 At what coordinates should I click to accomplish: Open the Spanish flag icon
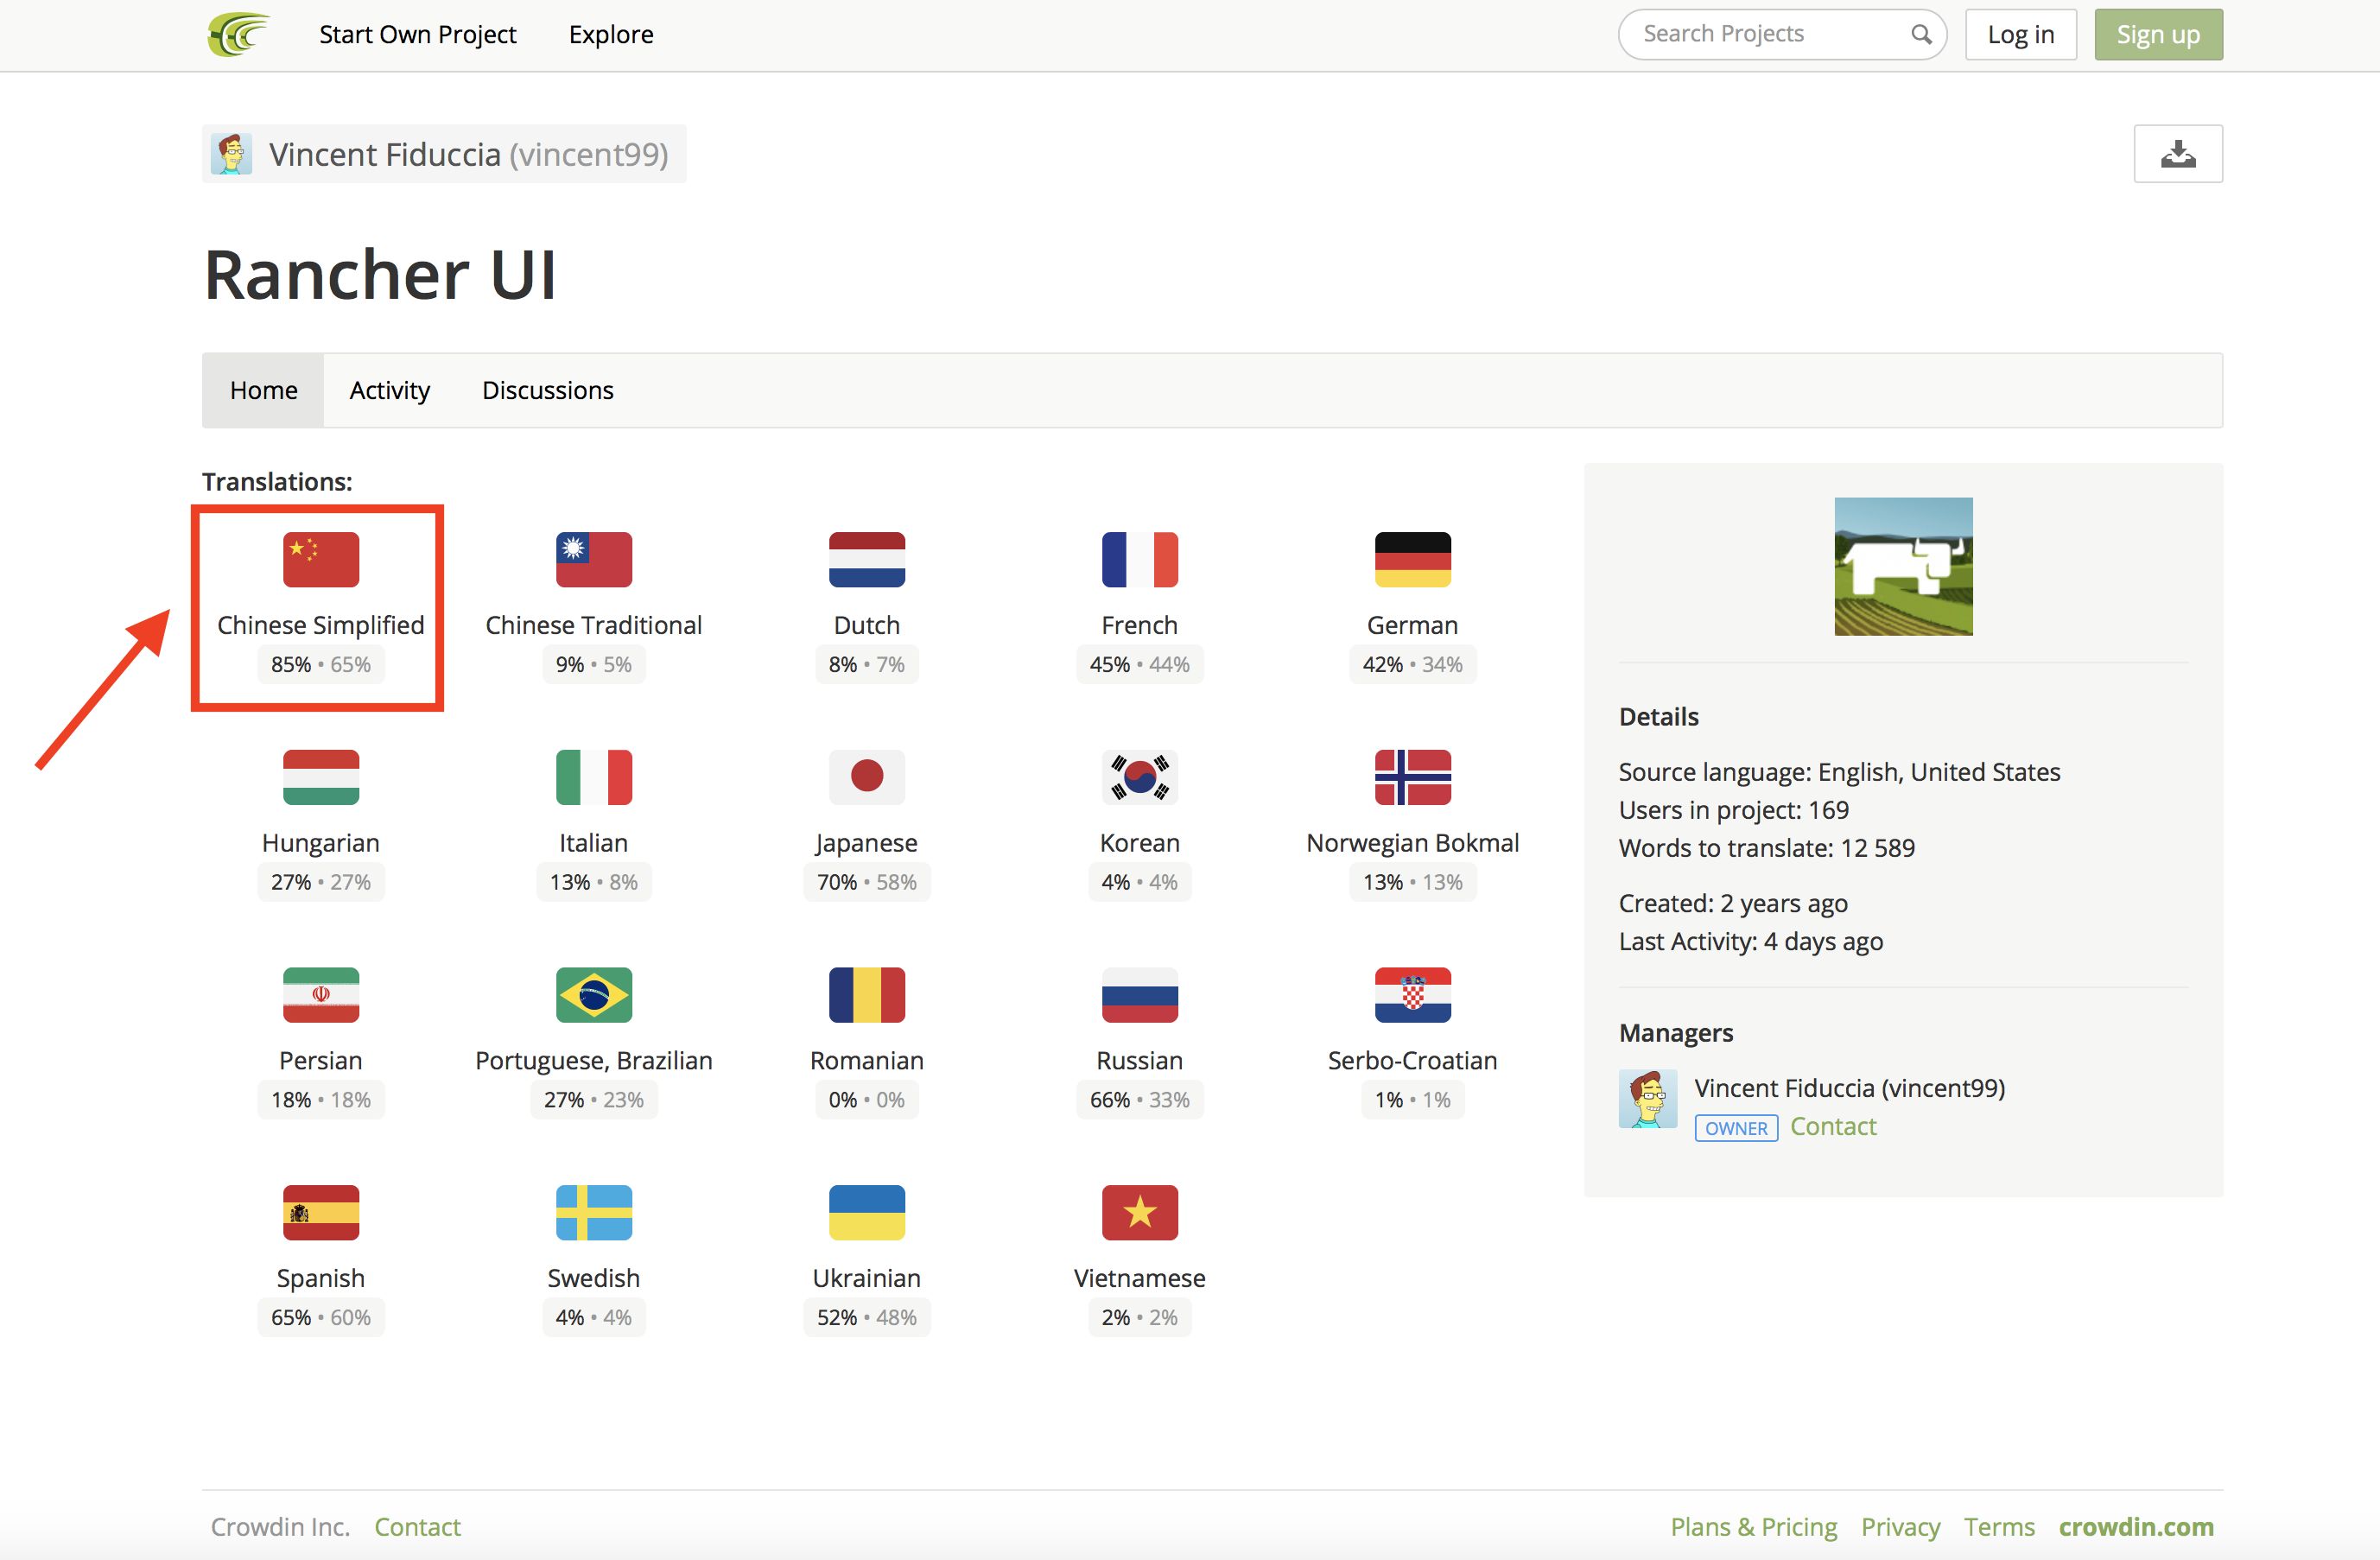[x=321, y=1212]
